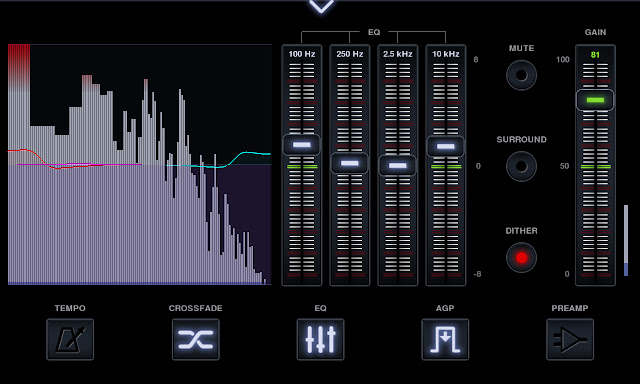The width and height of the screenshot is (640, 384).
Task: Click the PREAMP label text
Action: coord(570,308)
